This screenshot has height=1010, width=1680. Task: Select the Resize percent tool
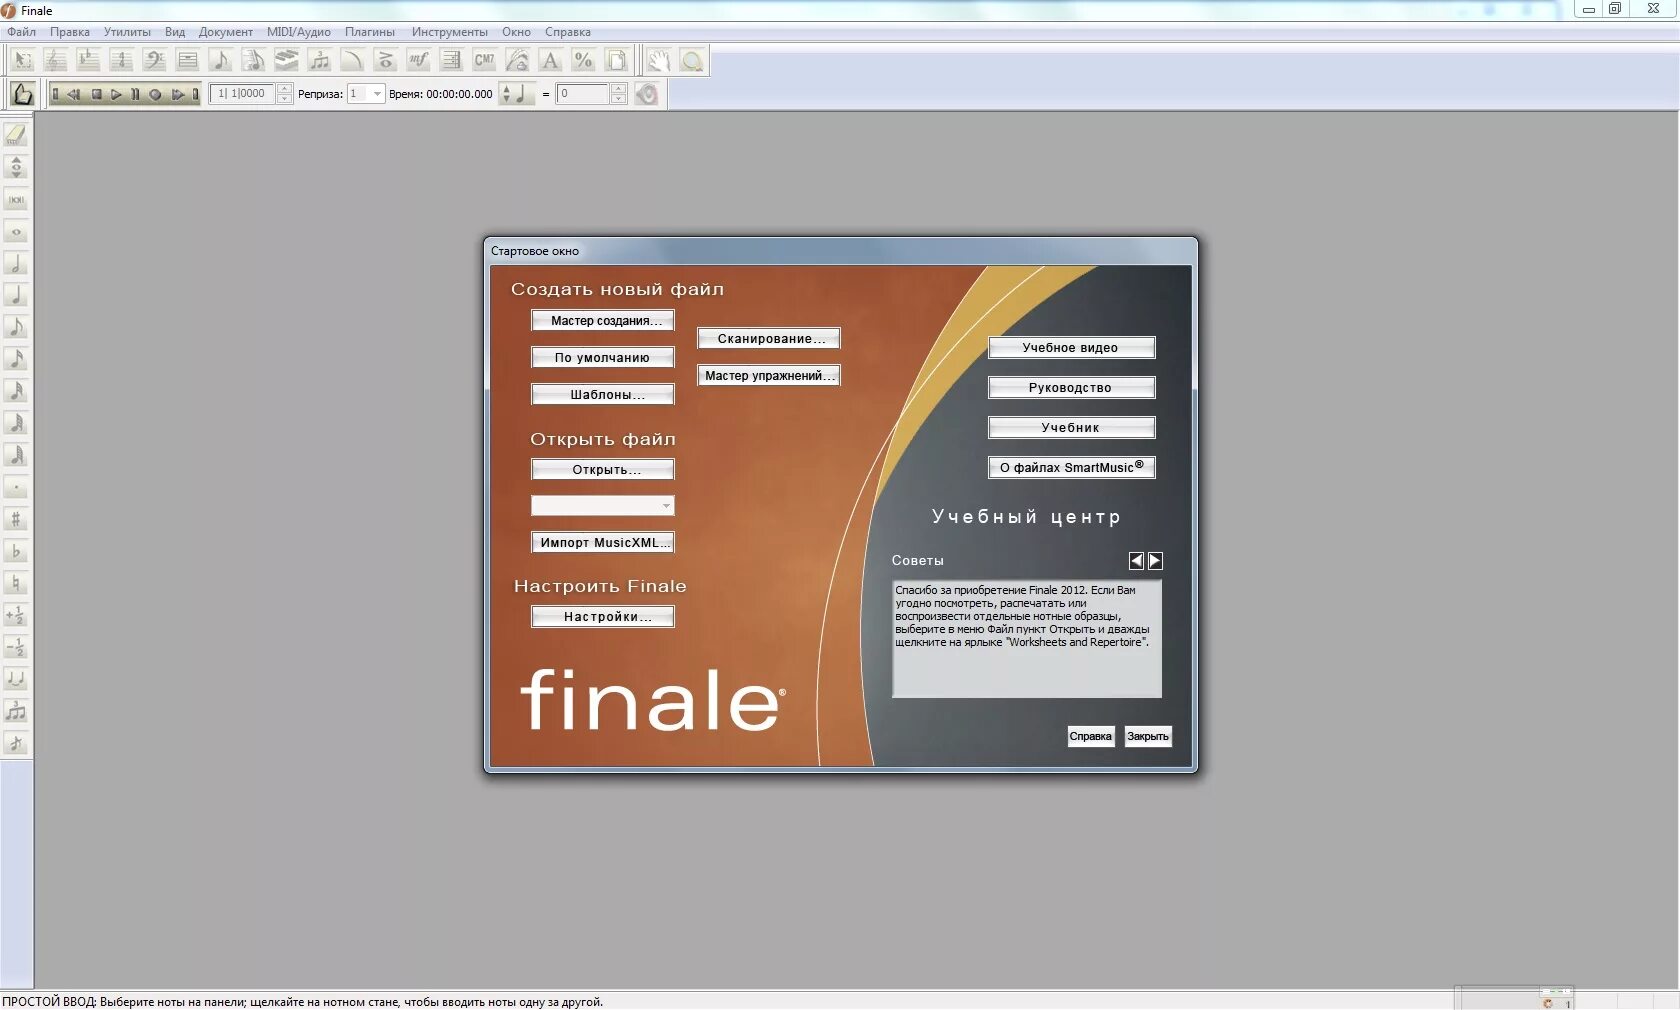pyautogui.click(x=583, y=61)
